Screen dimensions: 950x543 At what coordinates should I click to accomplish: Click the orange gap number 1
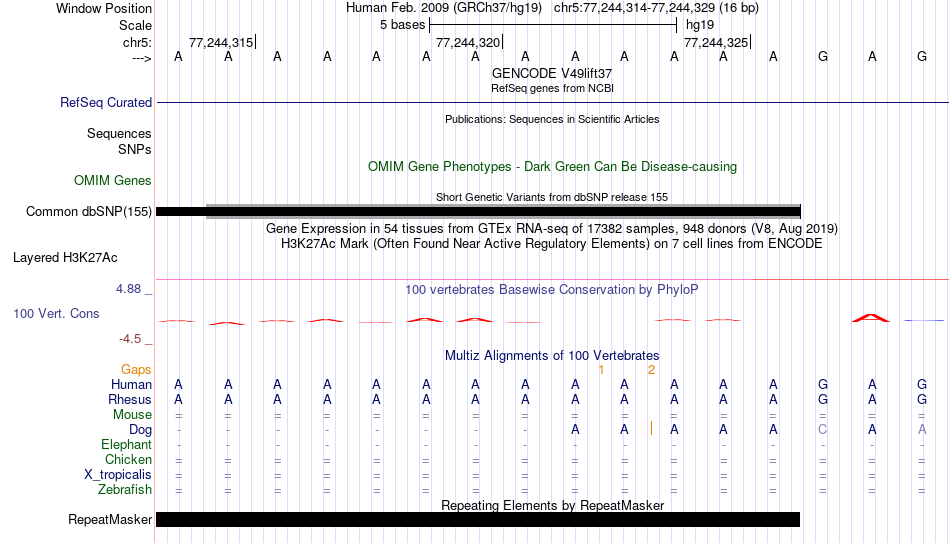click(x=601, y=370)
